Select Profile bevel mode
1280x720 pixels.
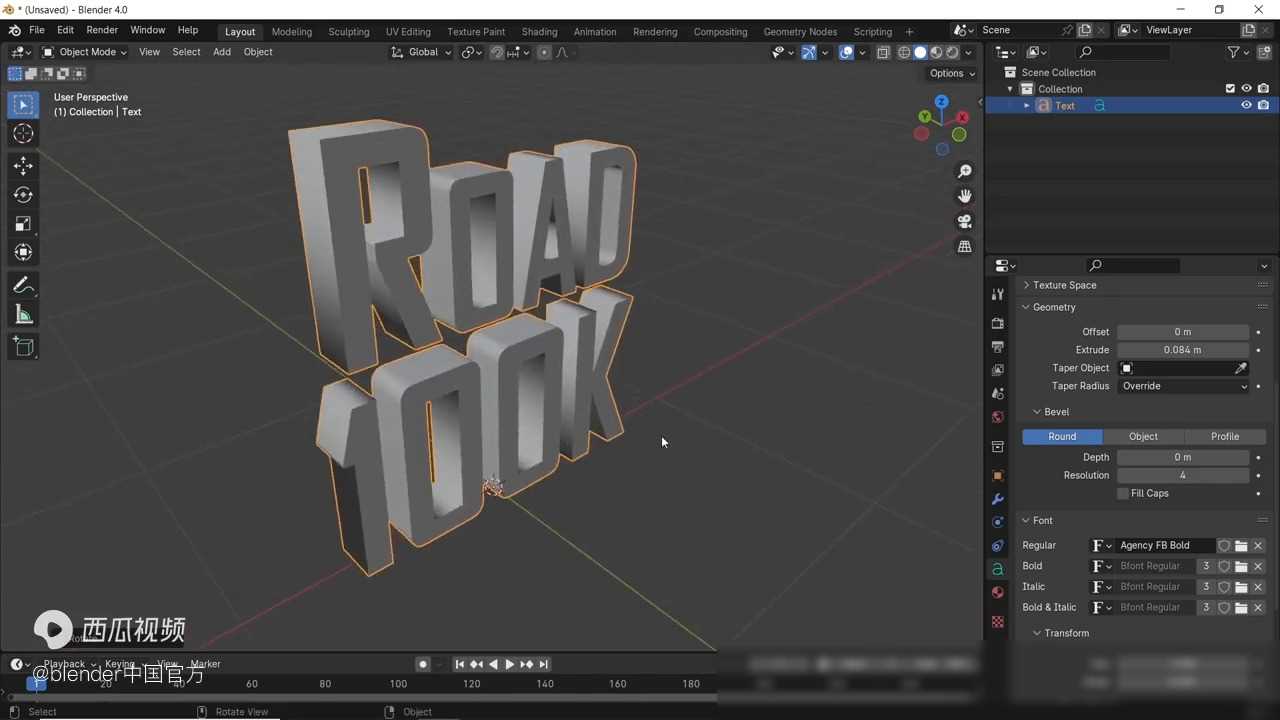1225,437
